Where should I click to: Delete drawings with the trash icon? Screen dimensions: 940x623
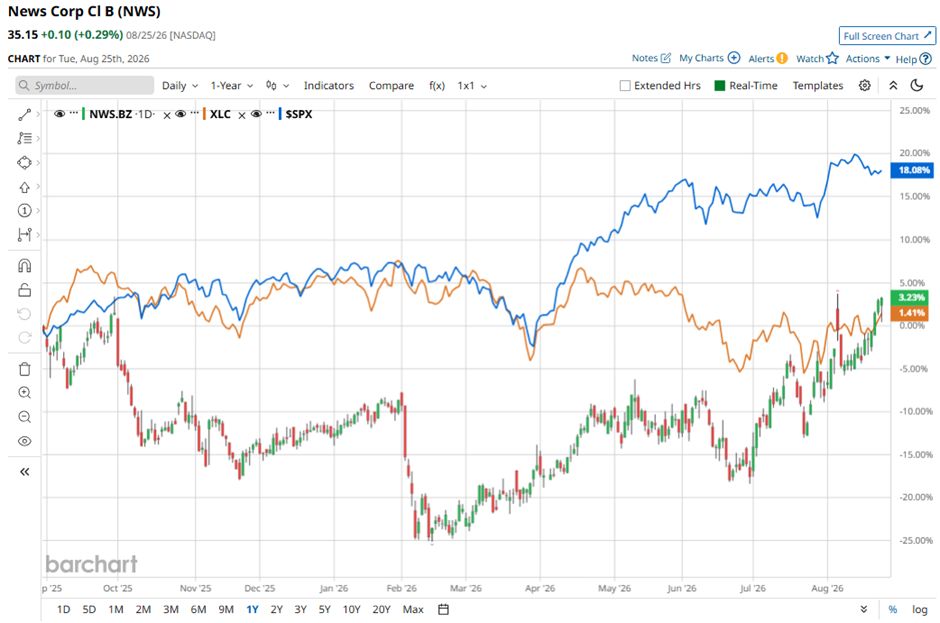click(24, 369)
